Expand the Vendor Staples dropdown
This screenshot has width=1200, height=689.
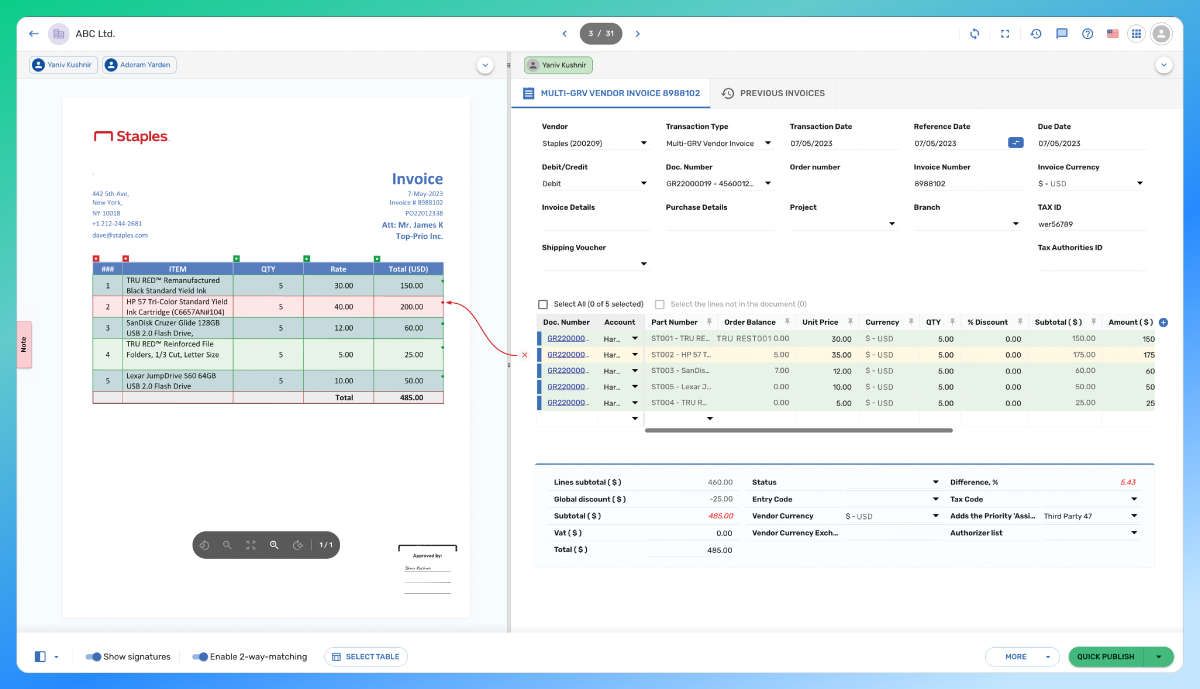coord(595,143)
